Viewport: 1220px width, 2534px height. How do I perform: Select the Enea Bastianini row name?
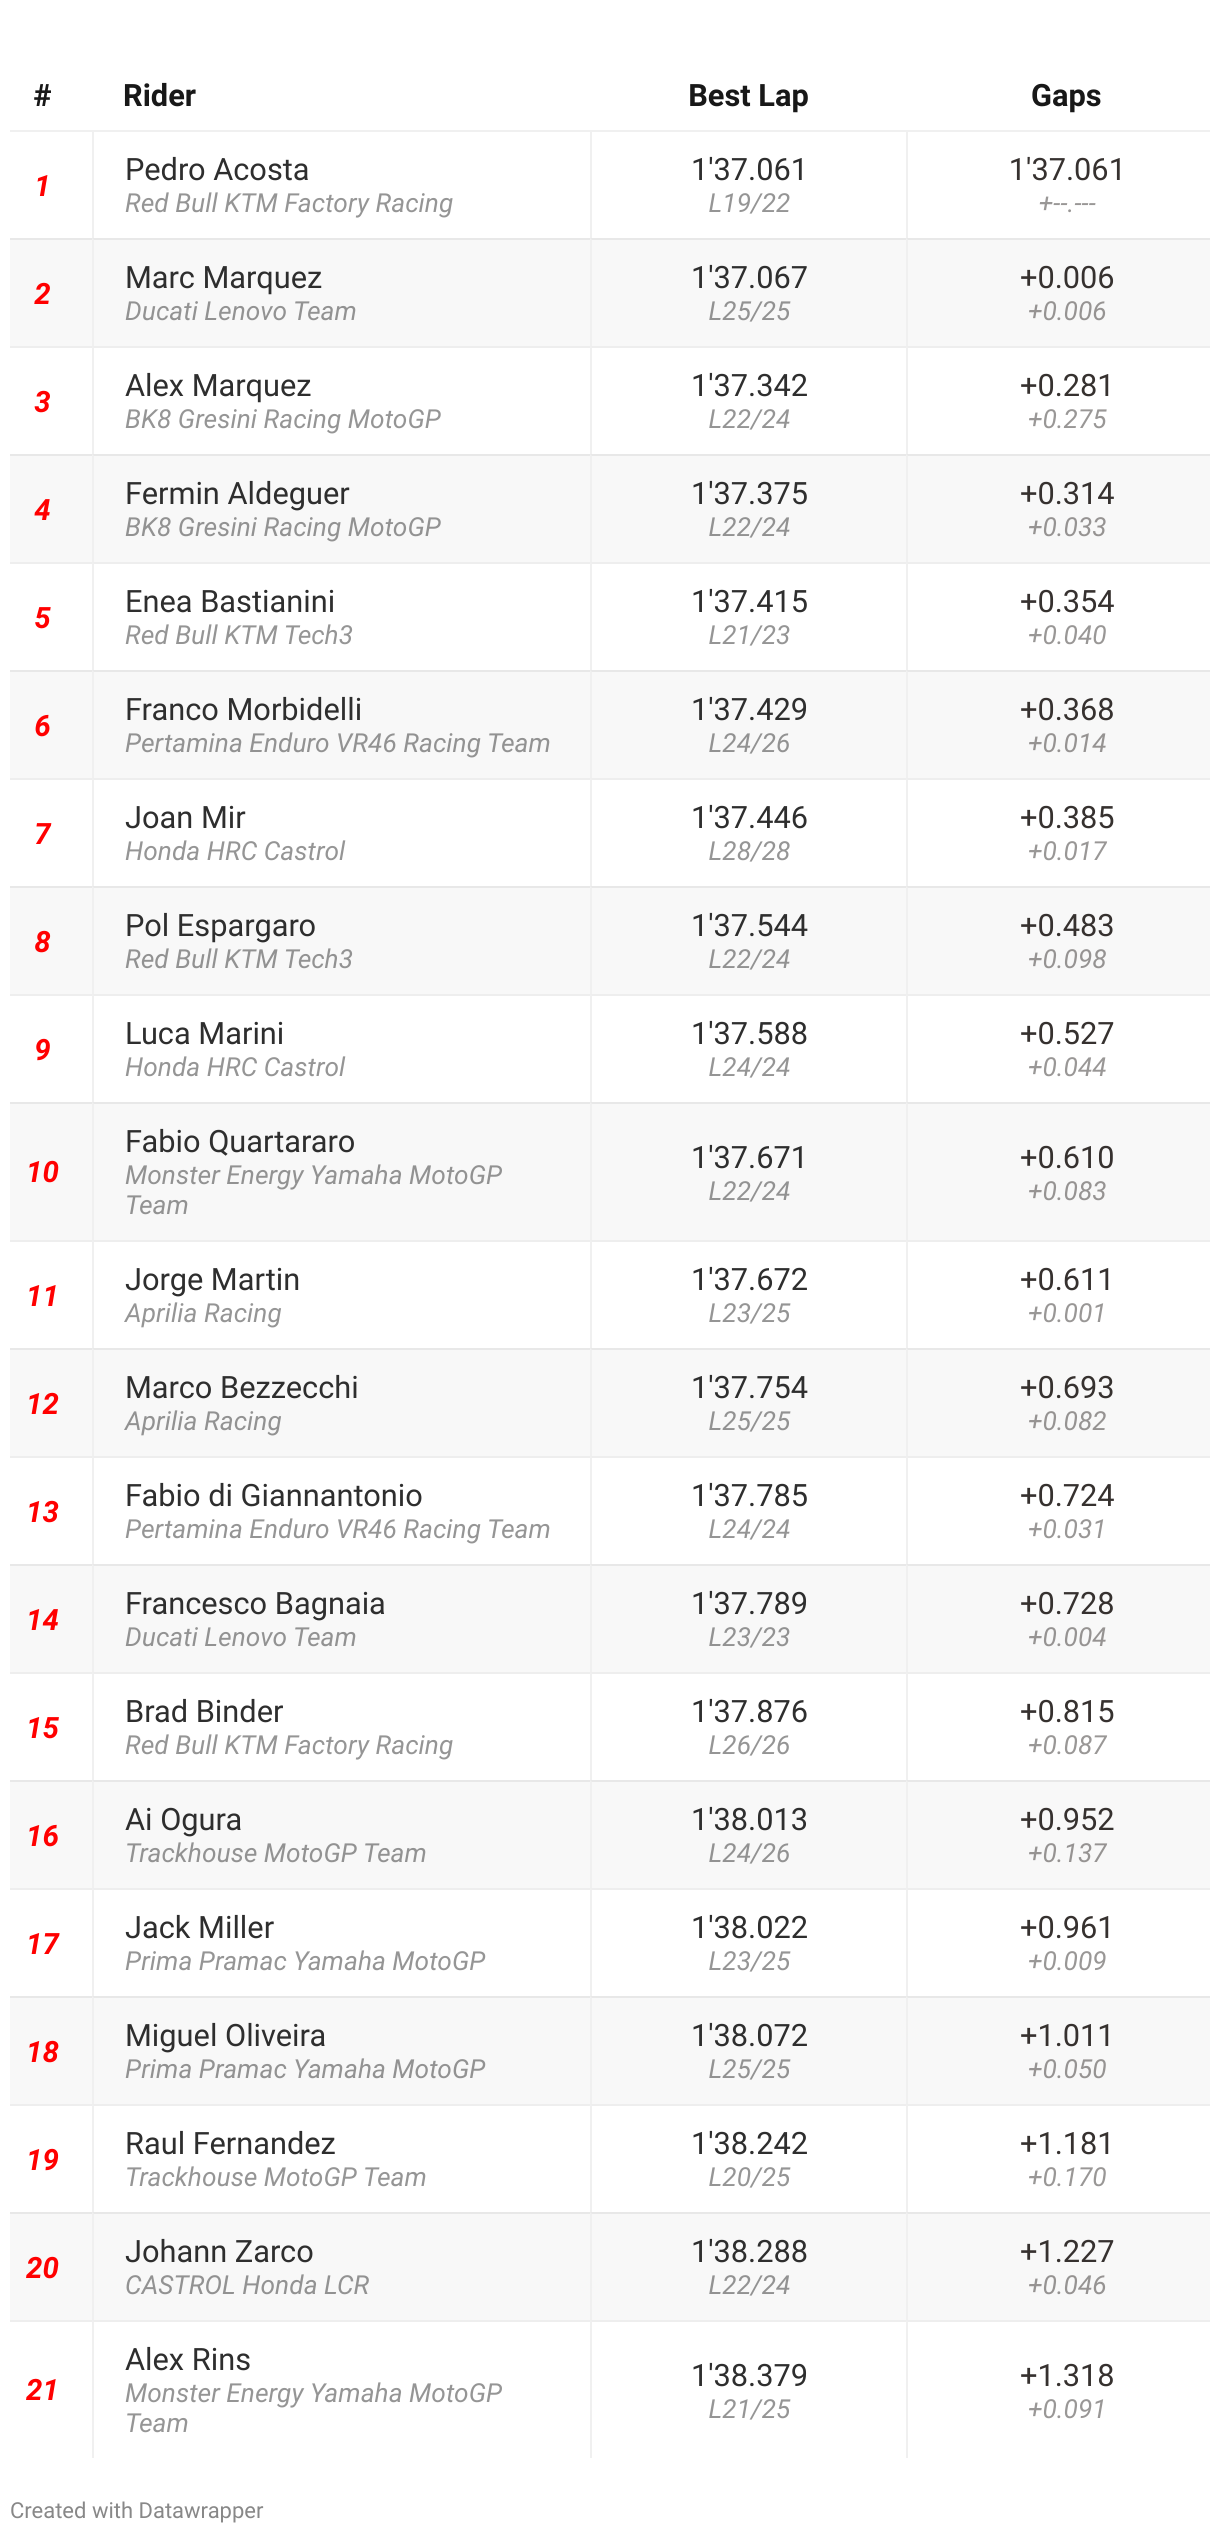(x=230, y=602)
